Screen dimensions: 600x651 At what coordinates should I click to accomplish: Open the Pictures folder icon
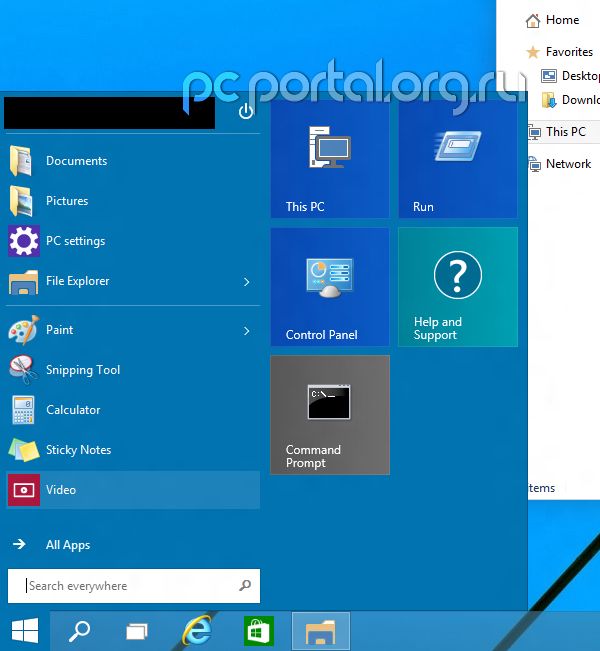[x=21, y=201]
